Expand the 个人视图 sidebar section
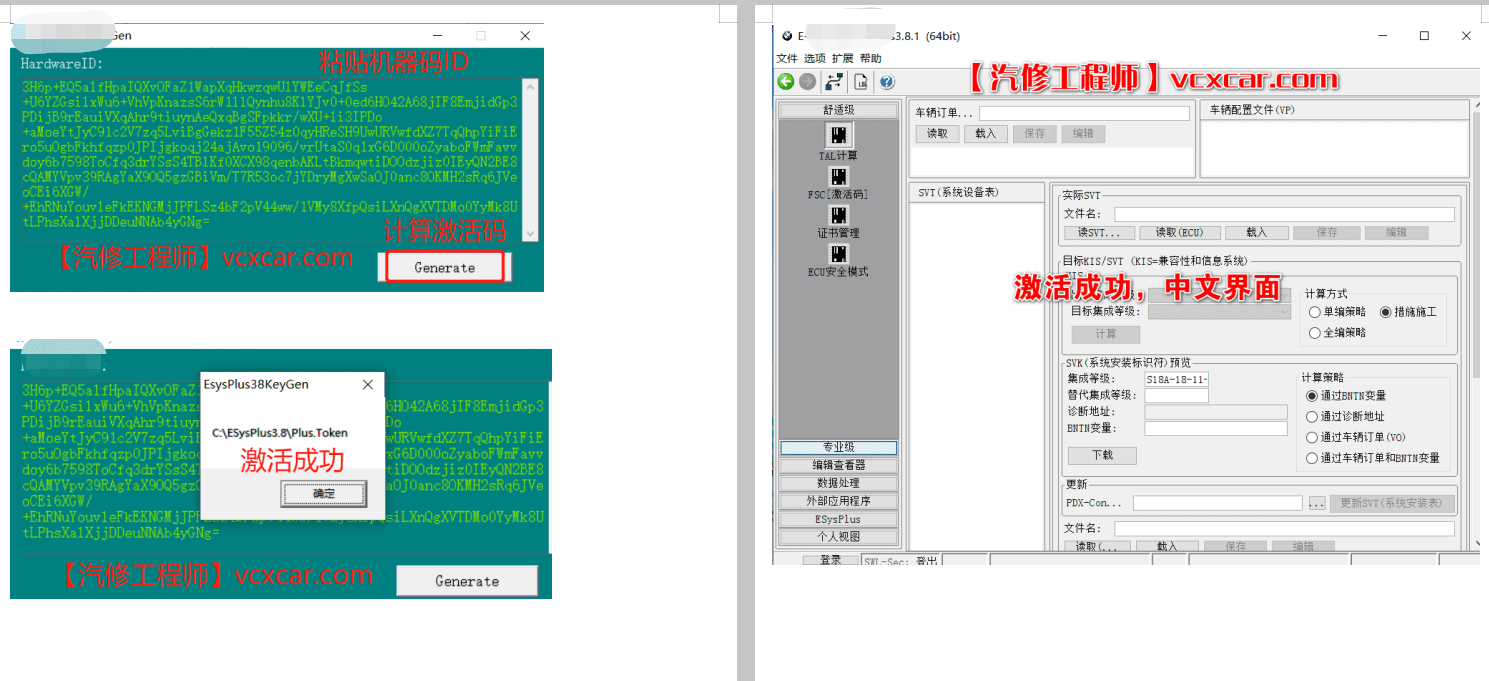This screenshot has width=1489, height=681. tap(838, 537)
